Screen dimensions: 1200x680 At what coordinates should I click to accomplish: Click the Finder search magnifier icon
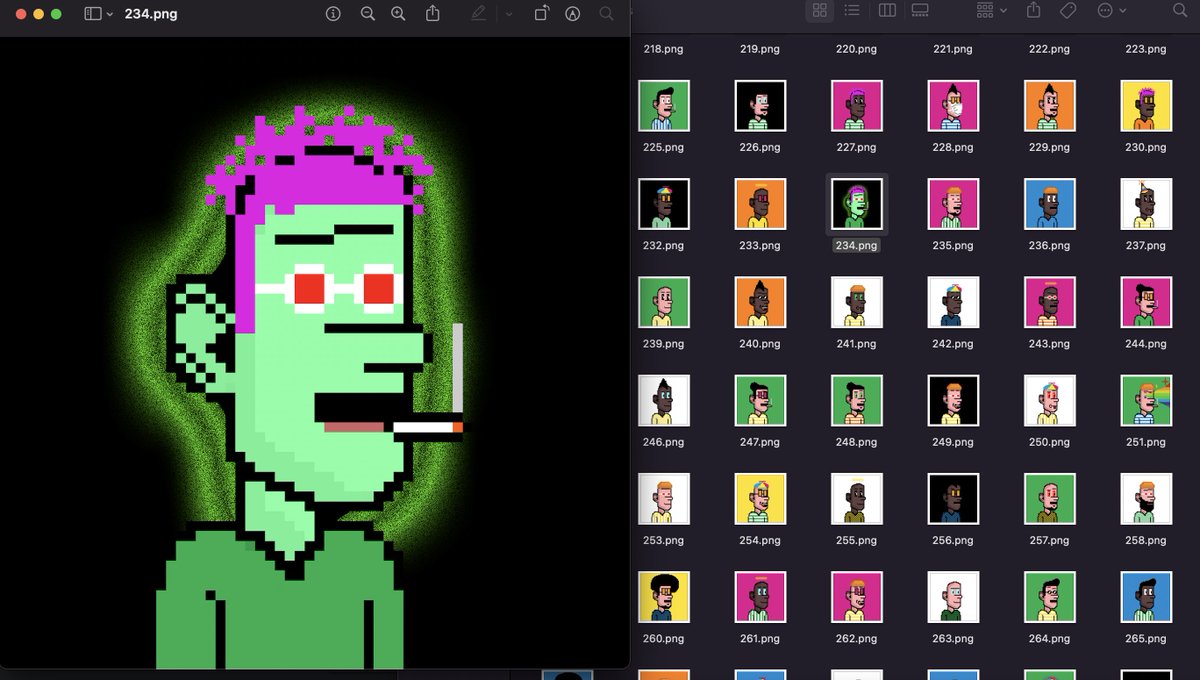tap(1181, 10)
